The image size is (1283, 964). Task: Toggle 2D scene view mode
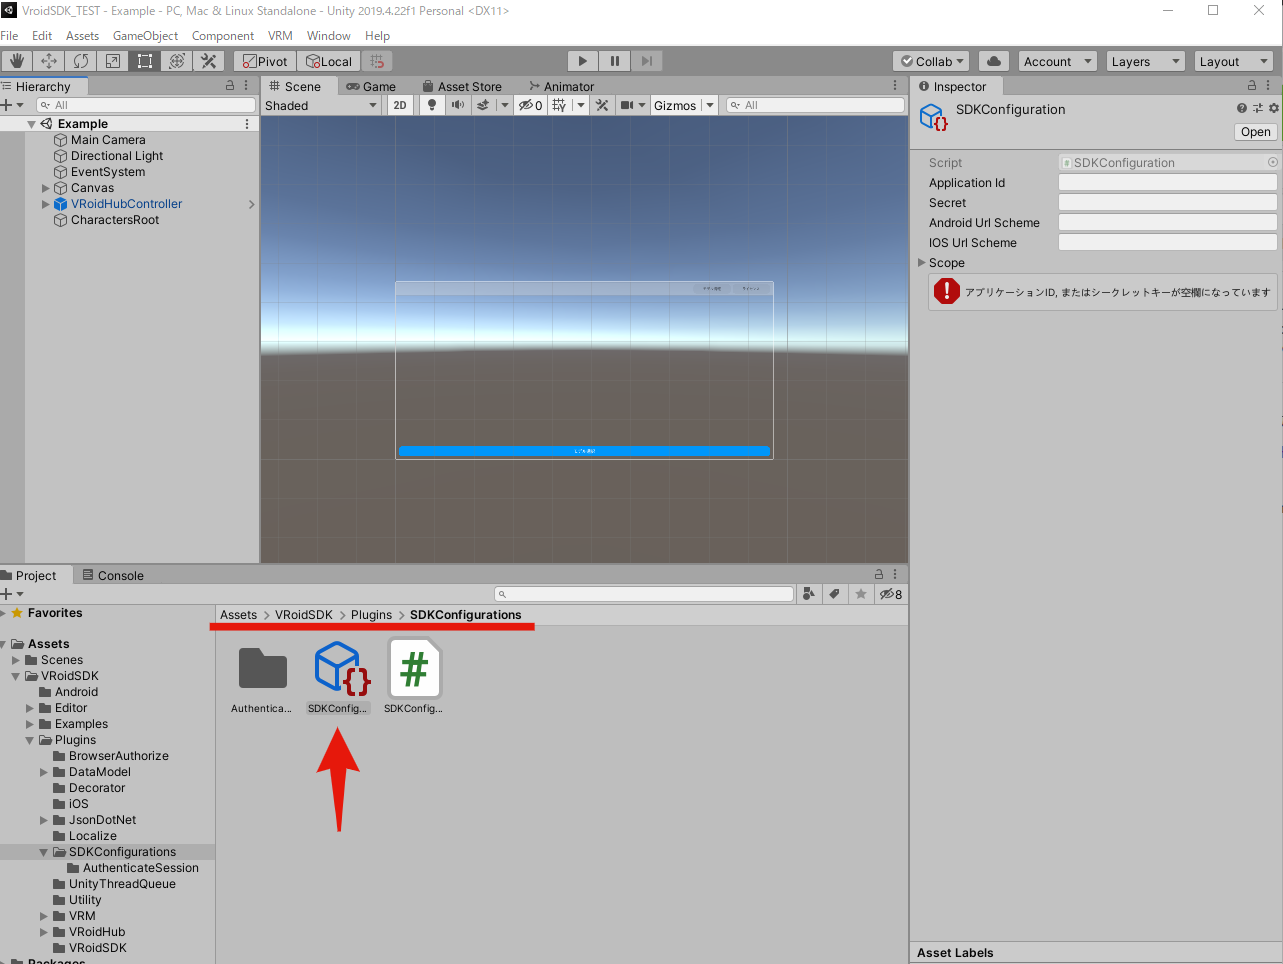tap(400, 105)
